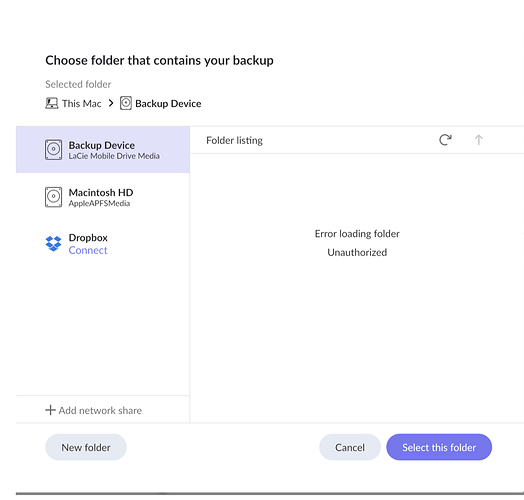Screen dimensions: 524x500
Task: Select the Dropbox entry in the sidebar
Action: pos(103,244)
